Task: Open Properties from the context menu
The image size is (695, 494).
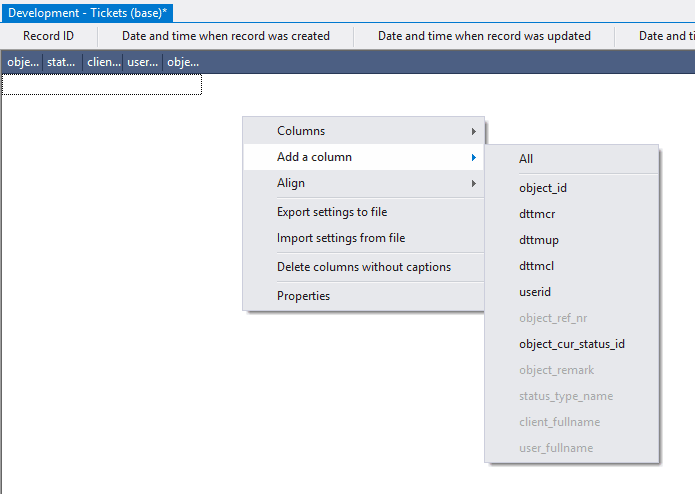Action: (x=303, y=296)
